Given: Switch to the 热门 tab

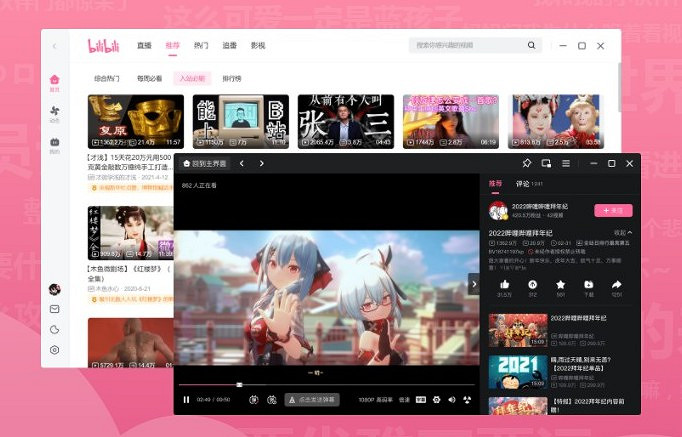Looking at the screenshot, I should pyautogui.click(x=201, y=45).
